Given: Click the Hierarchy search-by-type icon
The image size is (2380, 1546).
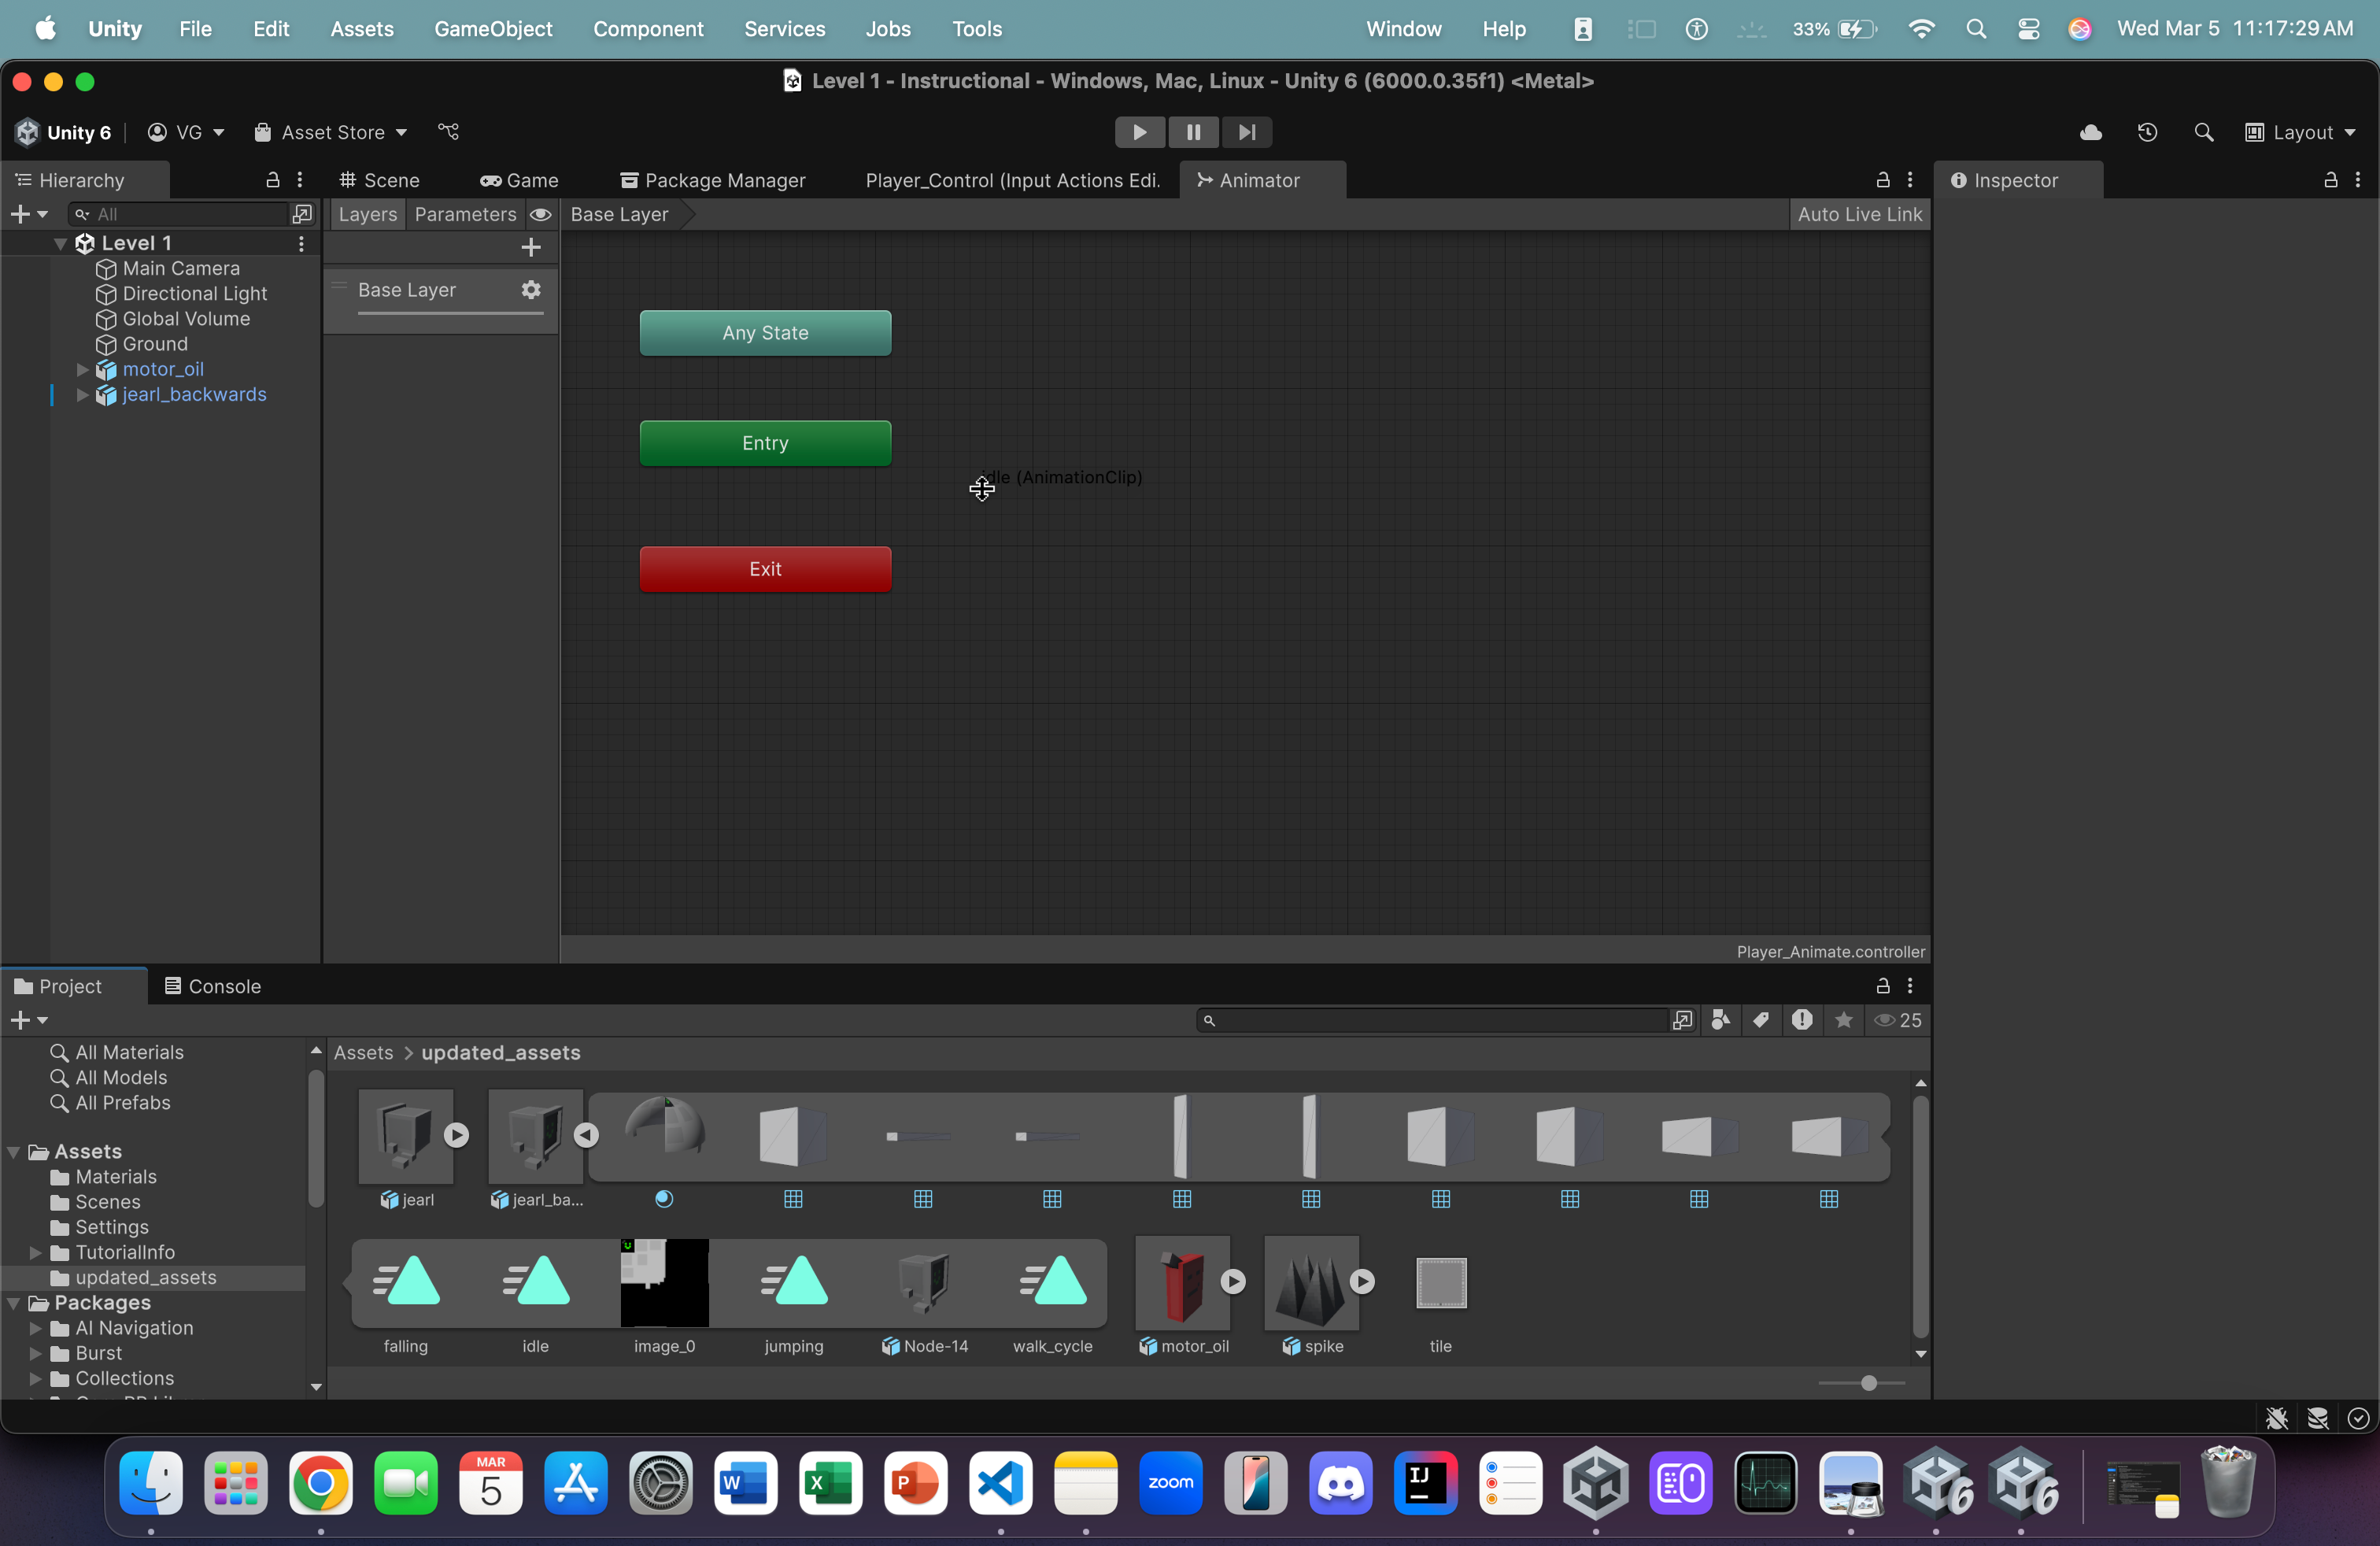Looking at the screenshot, I should pos(302,214).
